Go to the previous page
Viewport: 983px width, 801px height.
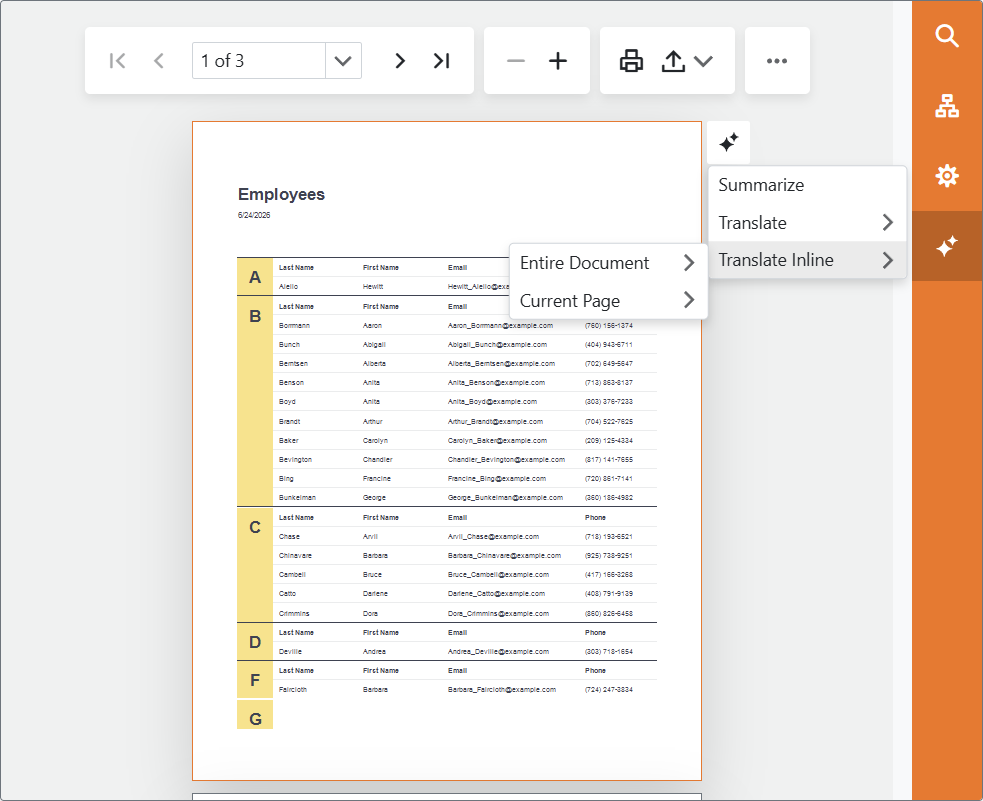click(159, 61)
